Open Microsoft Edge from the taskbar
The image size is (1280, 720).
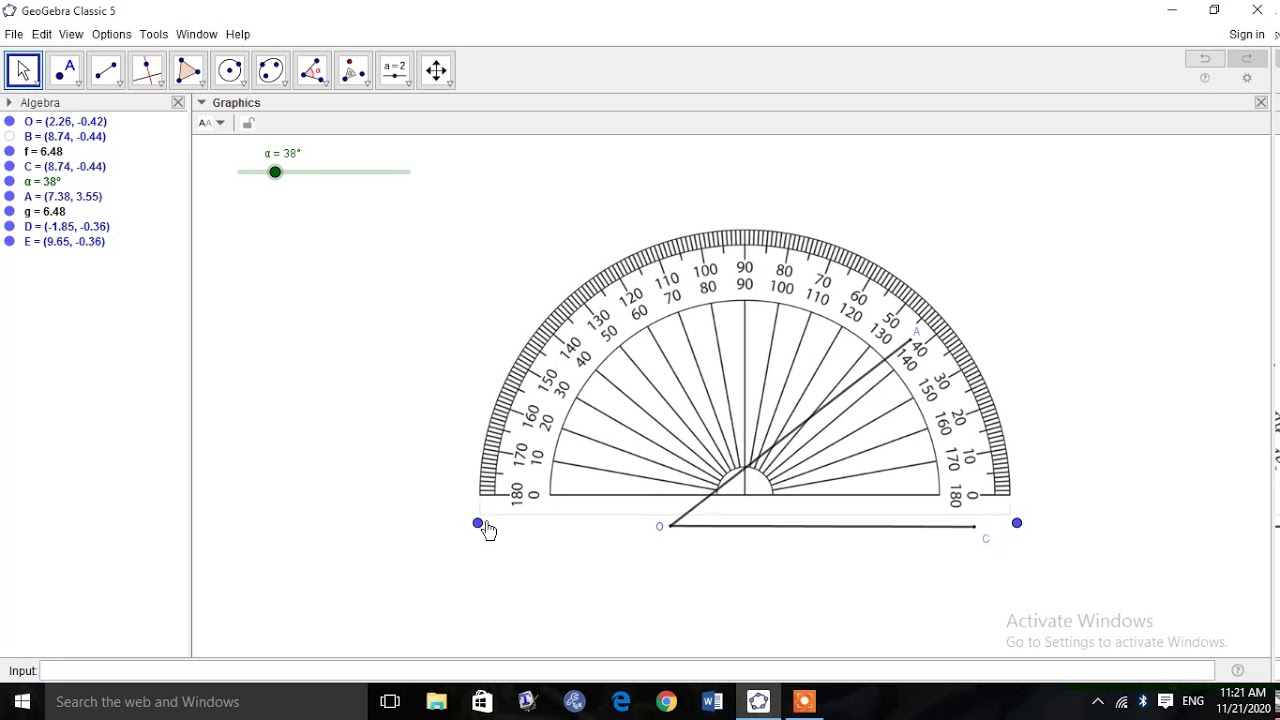[x=621, y=701]
